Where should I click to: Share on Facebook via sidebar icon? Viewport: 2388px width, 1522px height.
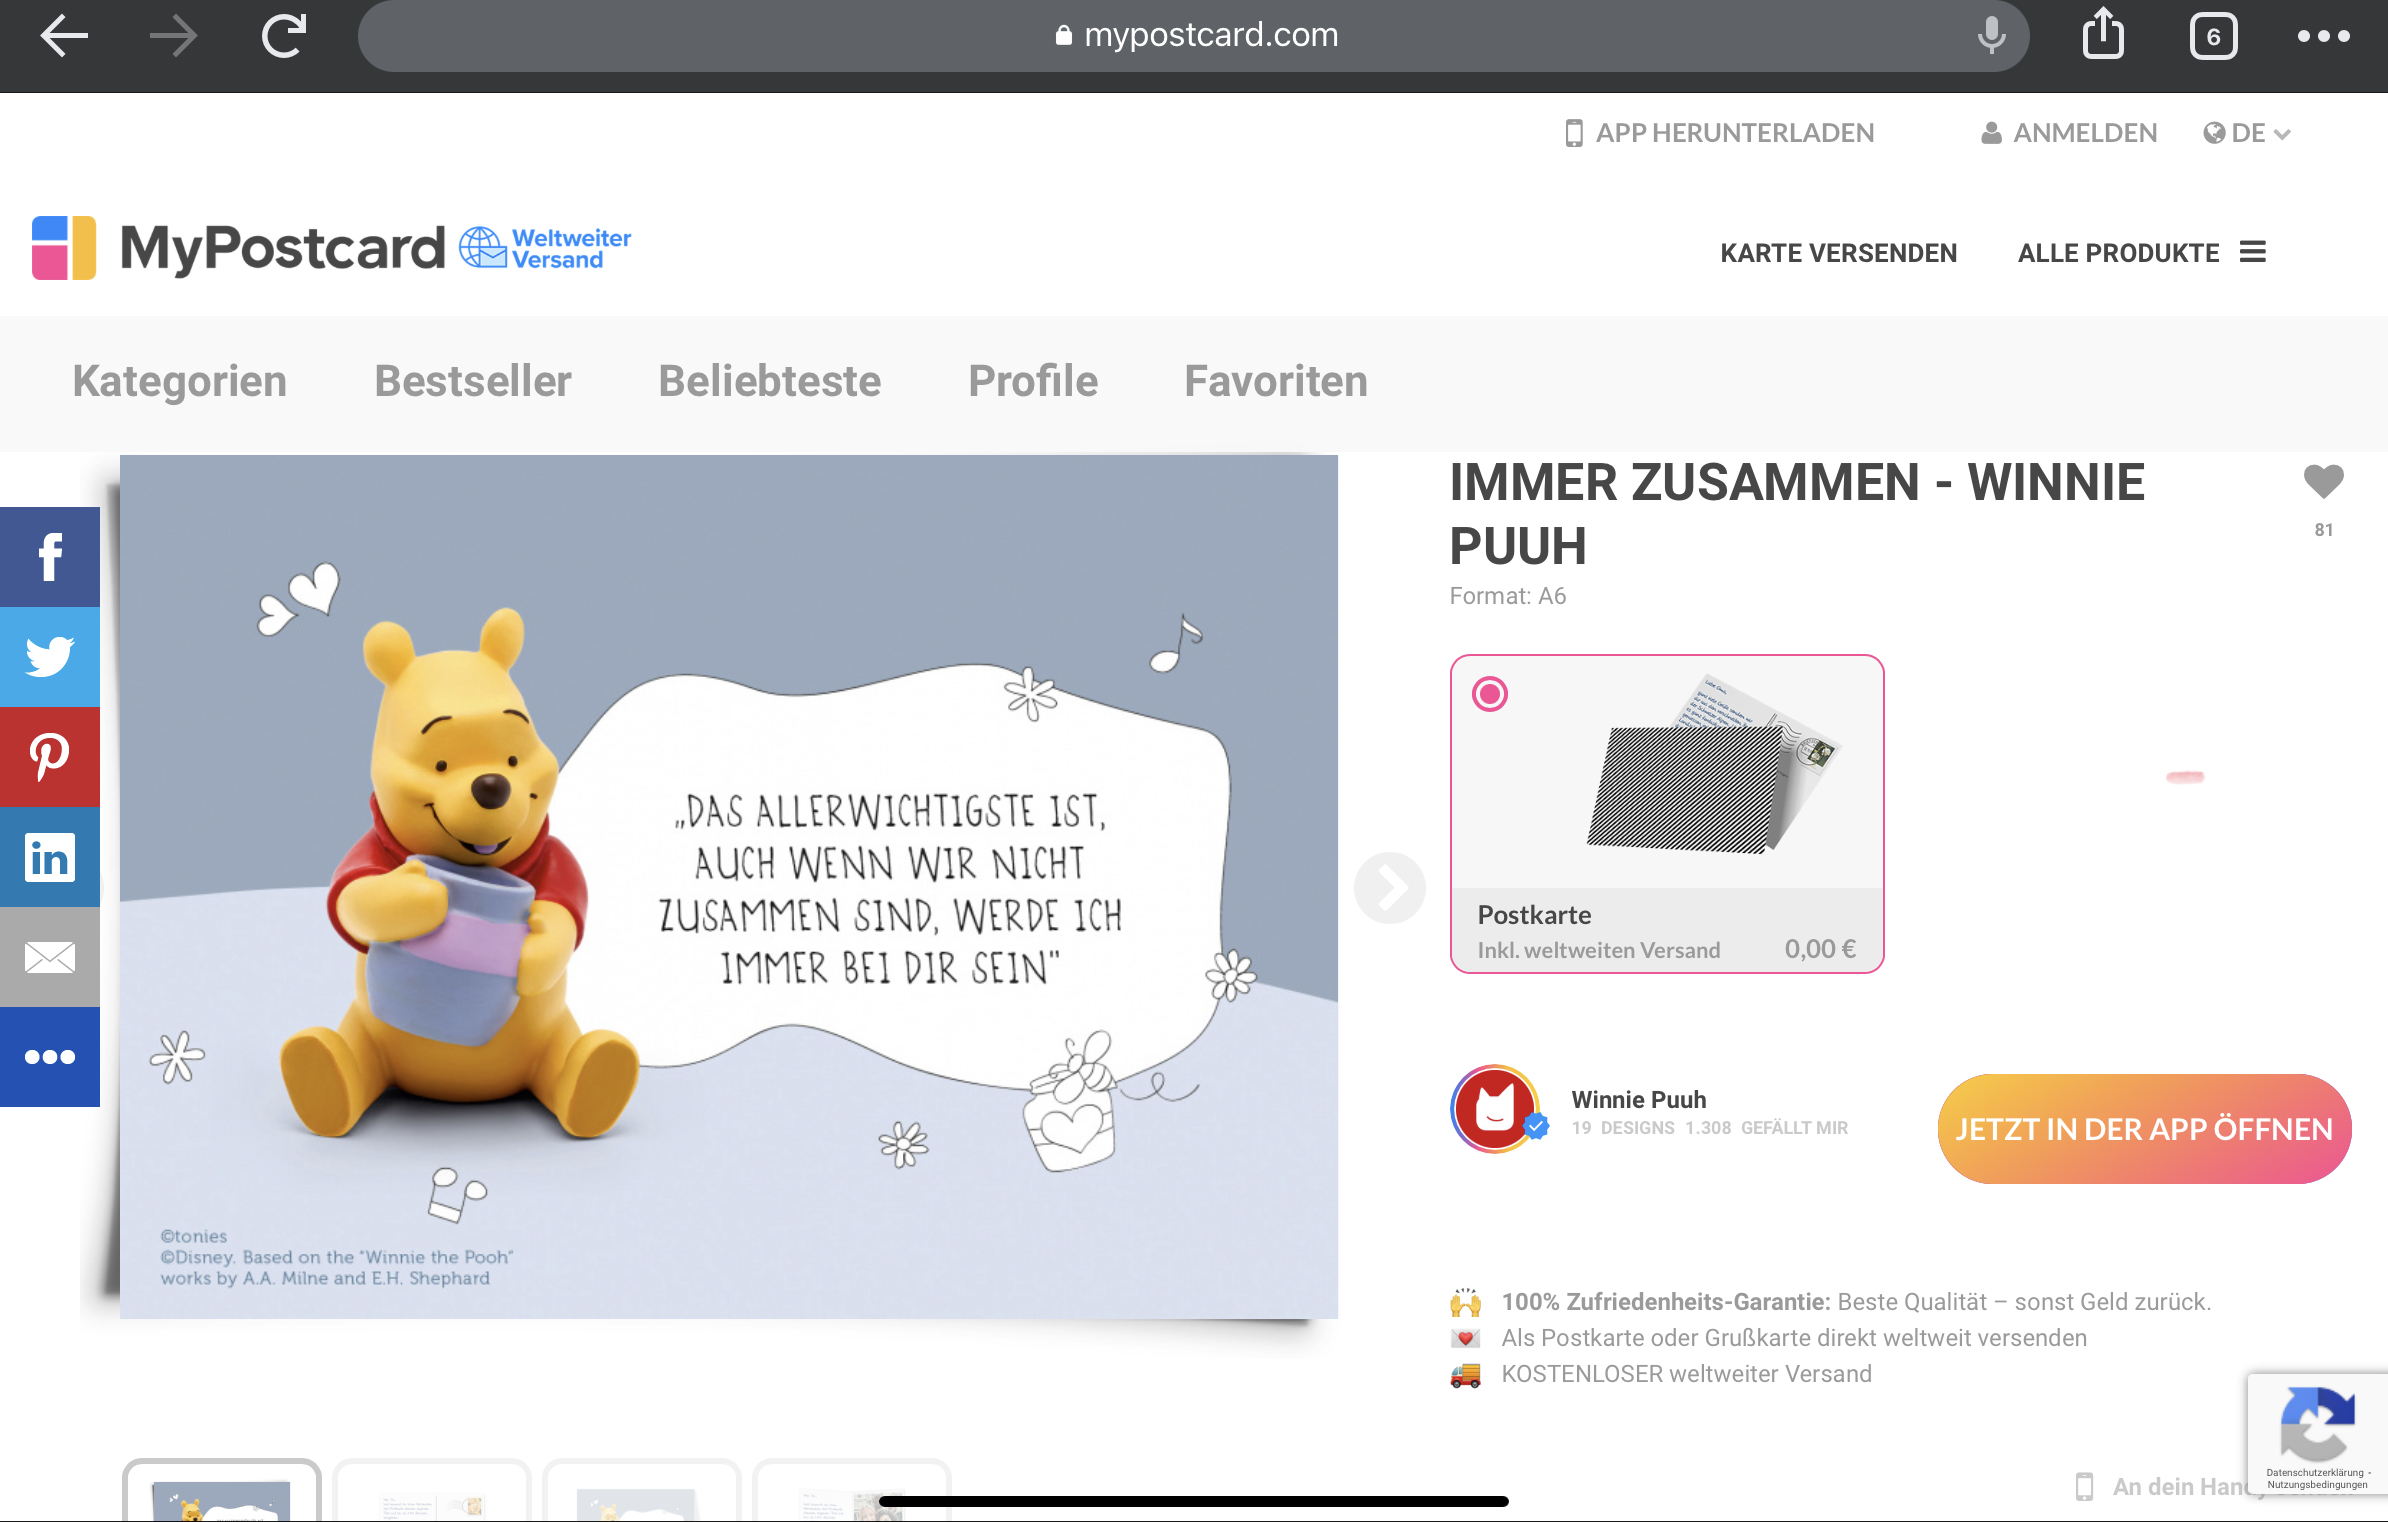click(x=50, y=557)
